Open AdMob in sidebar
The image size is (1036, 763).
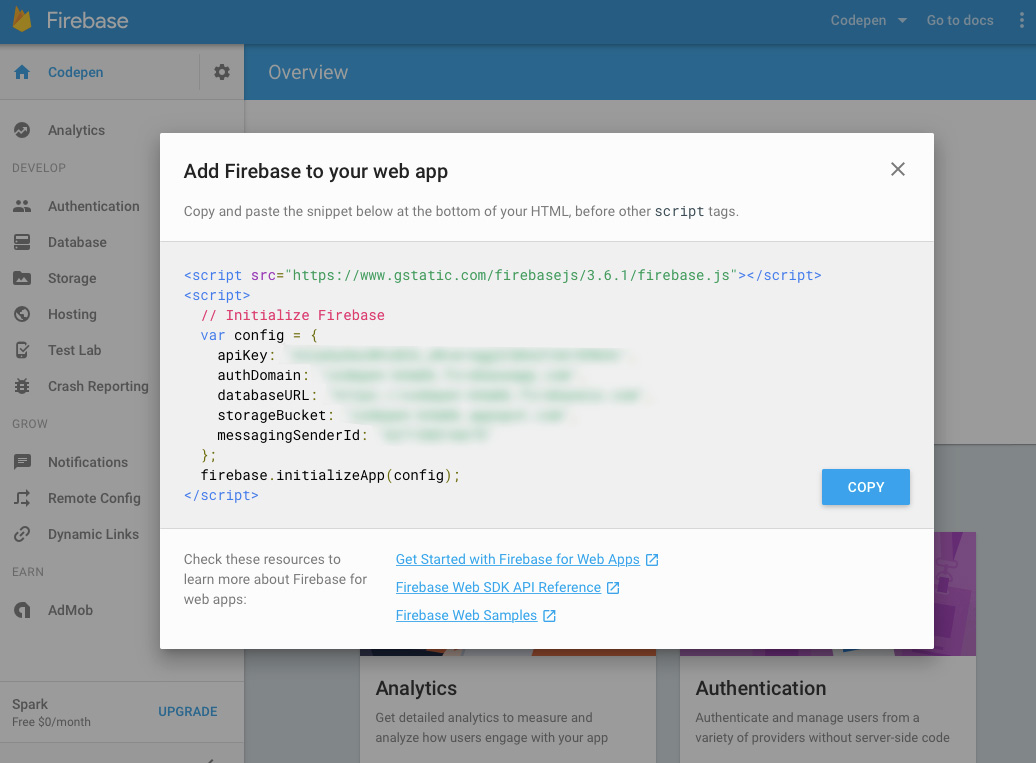70,610
